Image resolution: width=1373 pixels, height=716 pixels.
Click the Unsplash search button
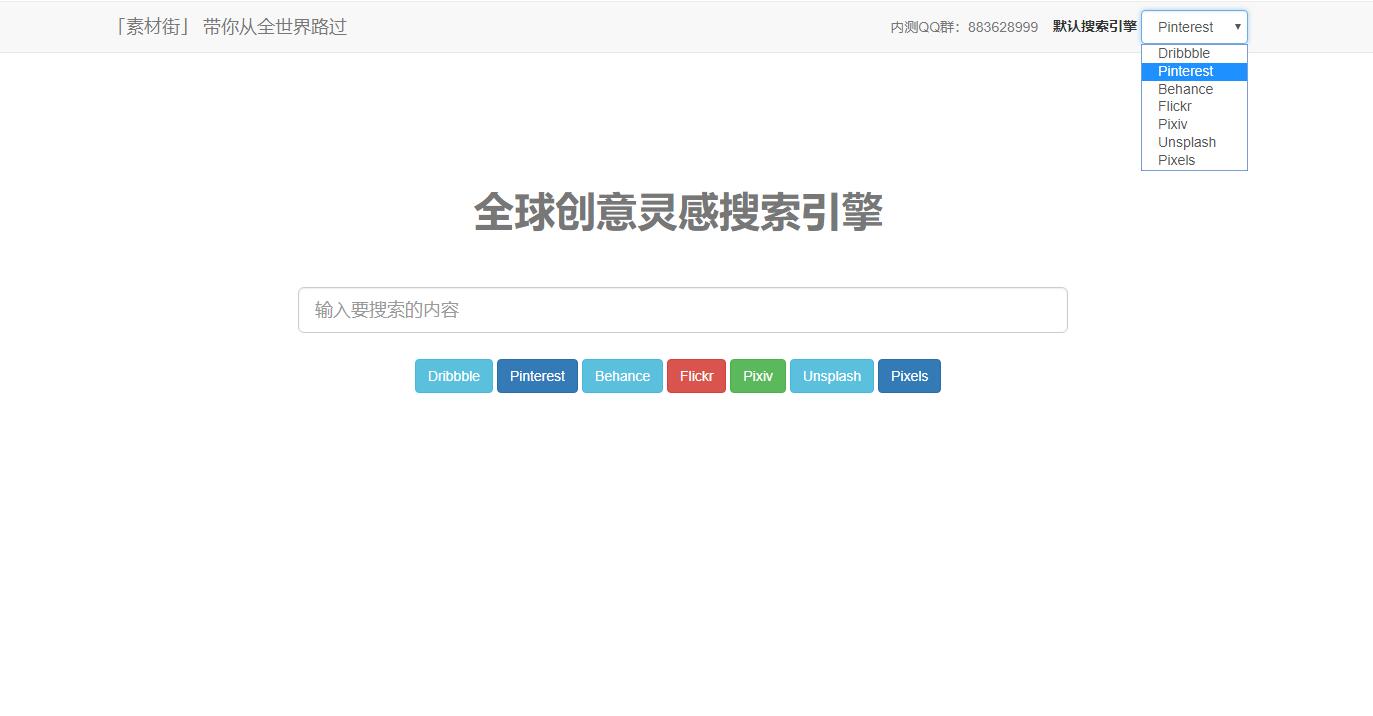point(831,375)
